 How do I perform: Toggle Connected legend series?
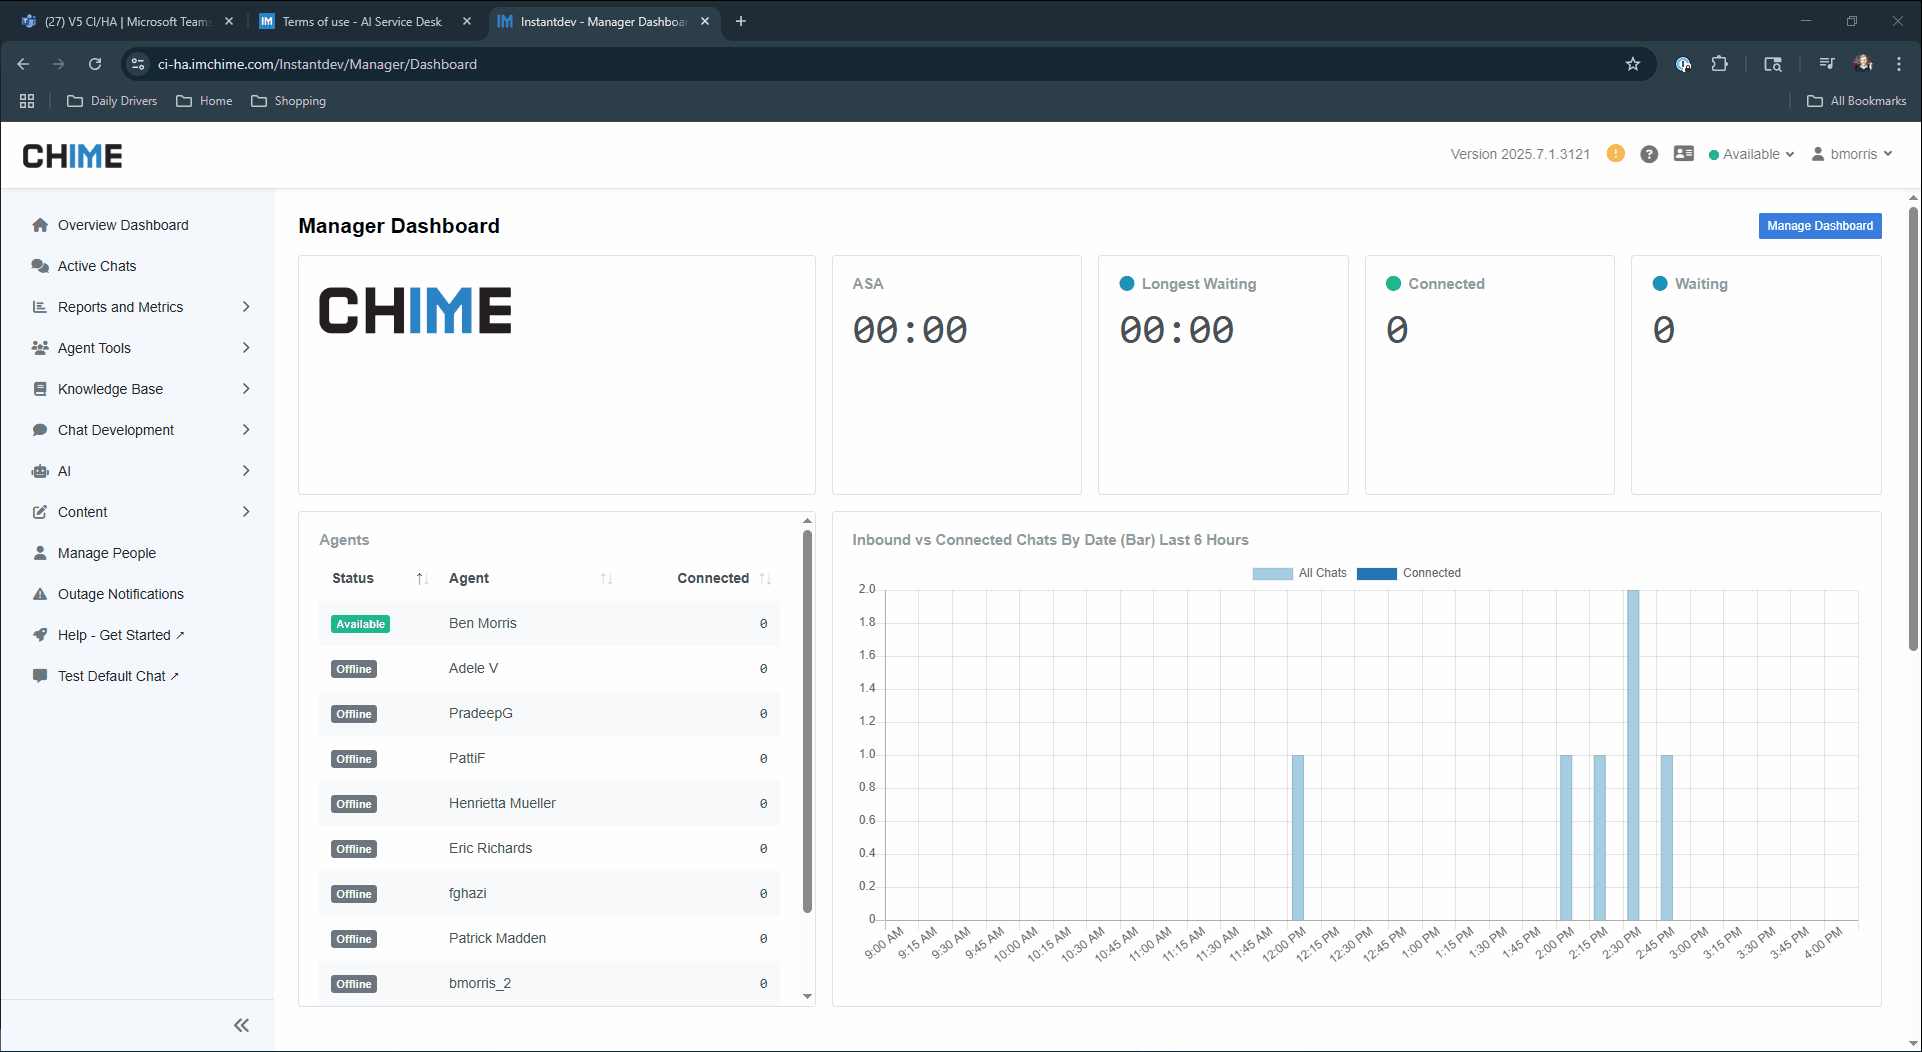1408,573
